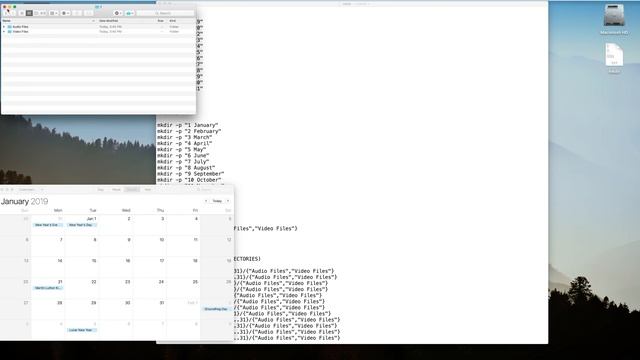Viewport: 640px width, 360px height.
Task: Expand the Audio Files folder triangle
Action: coord(4,27)
